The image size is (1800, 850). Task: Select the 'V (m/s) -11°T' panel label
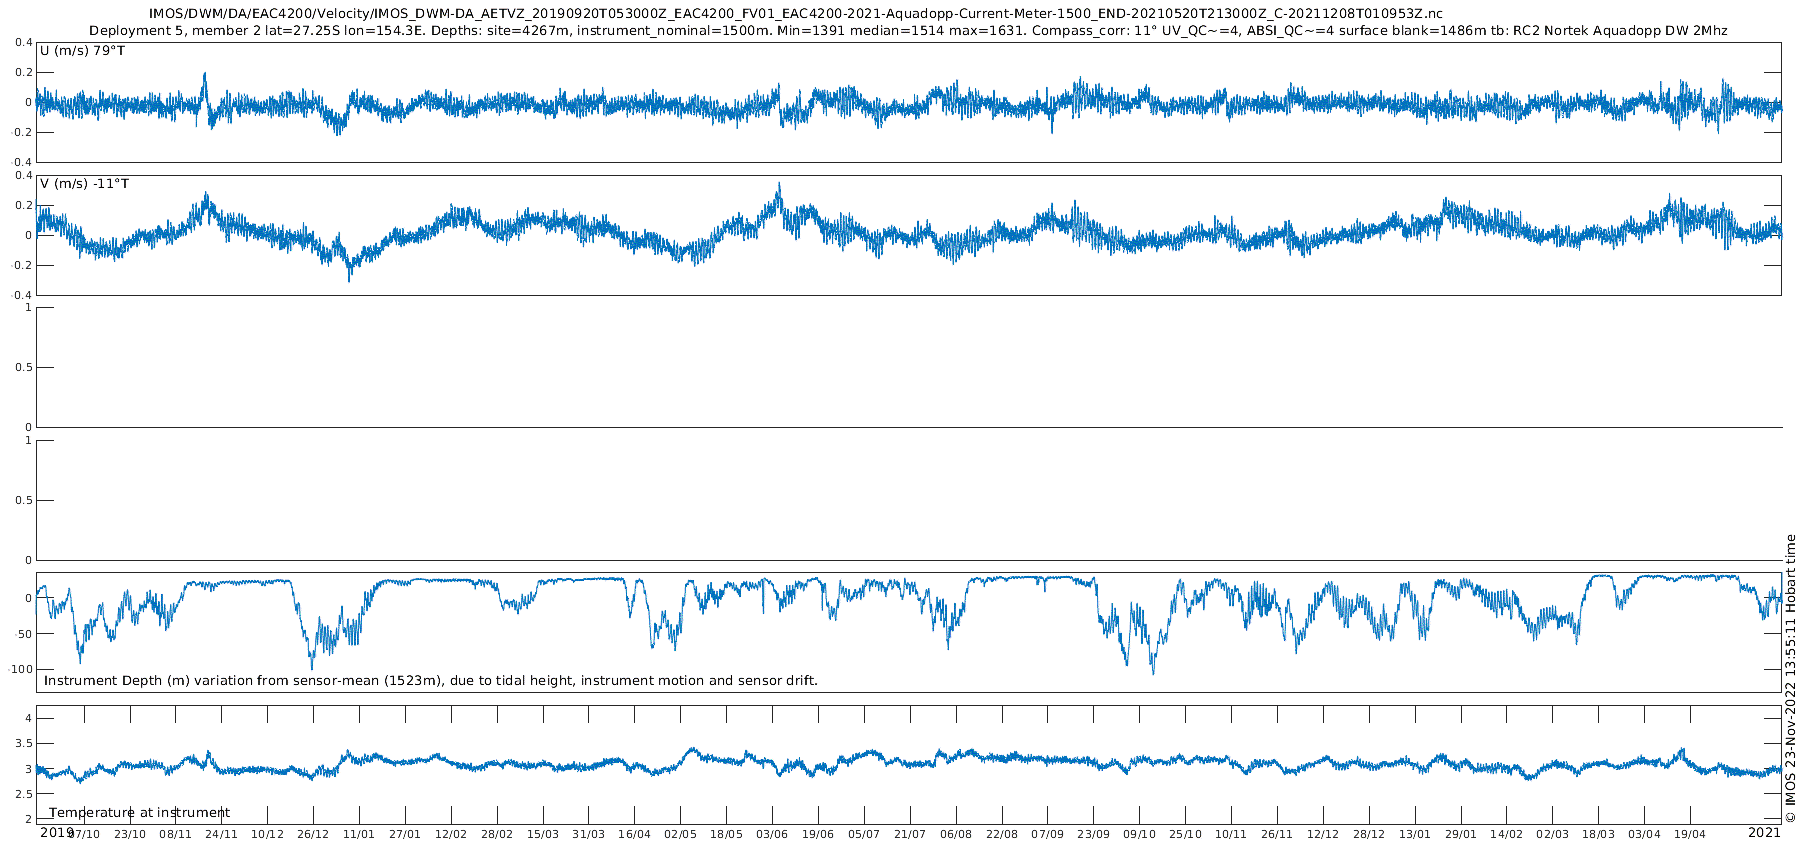85,184
